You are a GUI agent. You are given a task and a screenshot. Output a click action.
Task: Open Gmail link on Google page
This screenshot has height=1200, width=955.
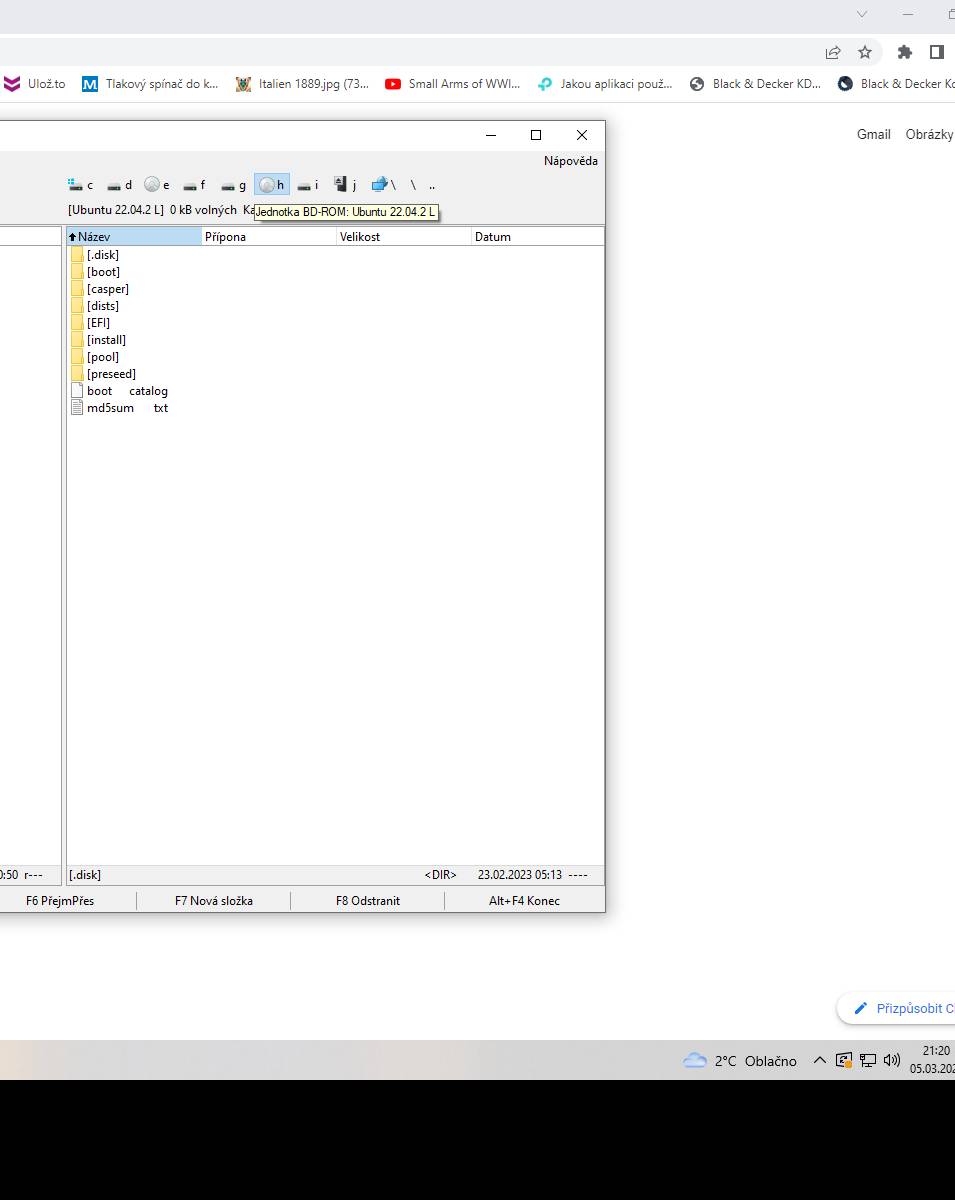[873, 134]
